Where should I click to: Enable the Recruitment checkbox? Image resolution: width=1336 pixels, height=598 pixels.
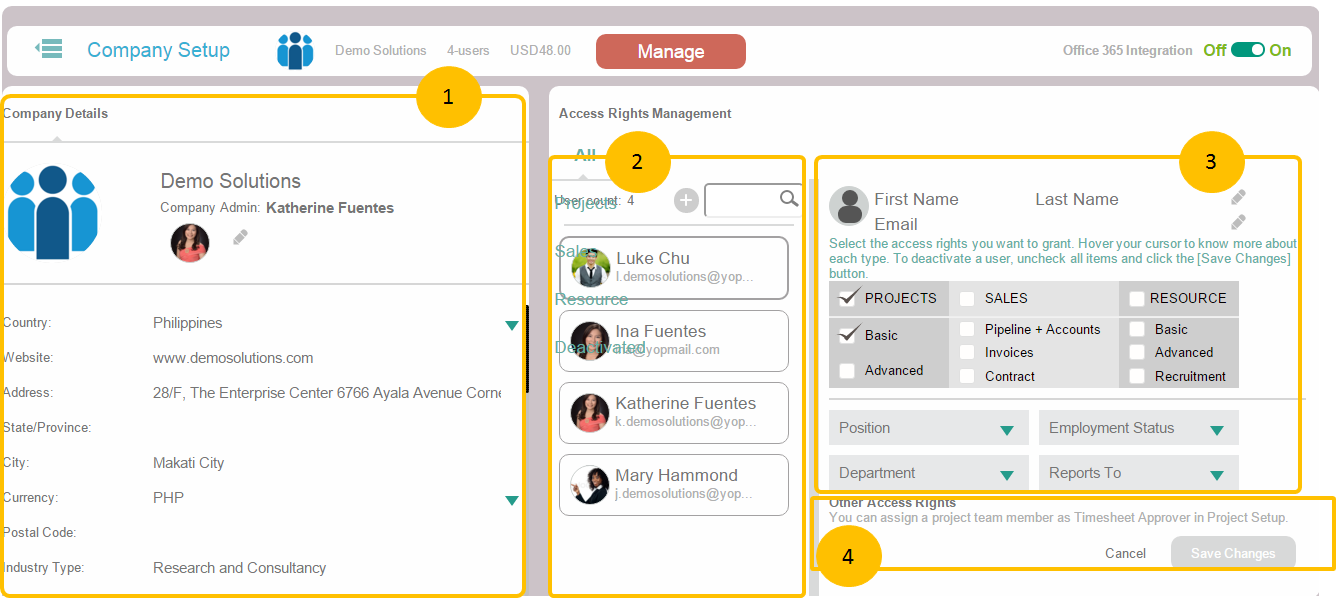[1137, 376]
